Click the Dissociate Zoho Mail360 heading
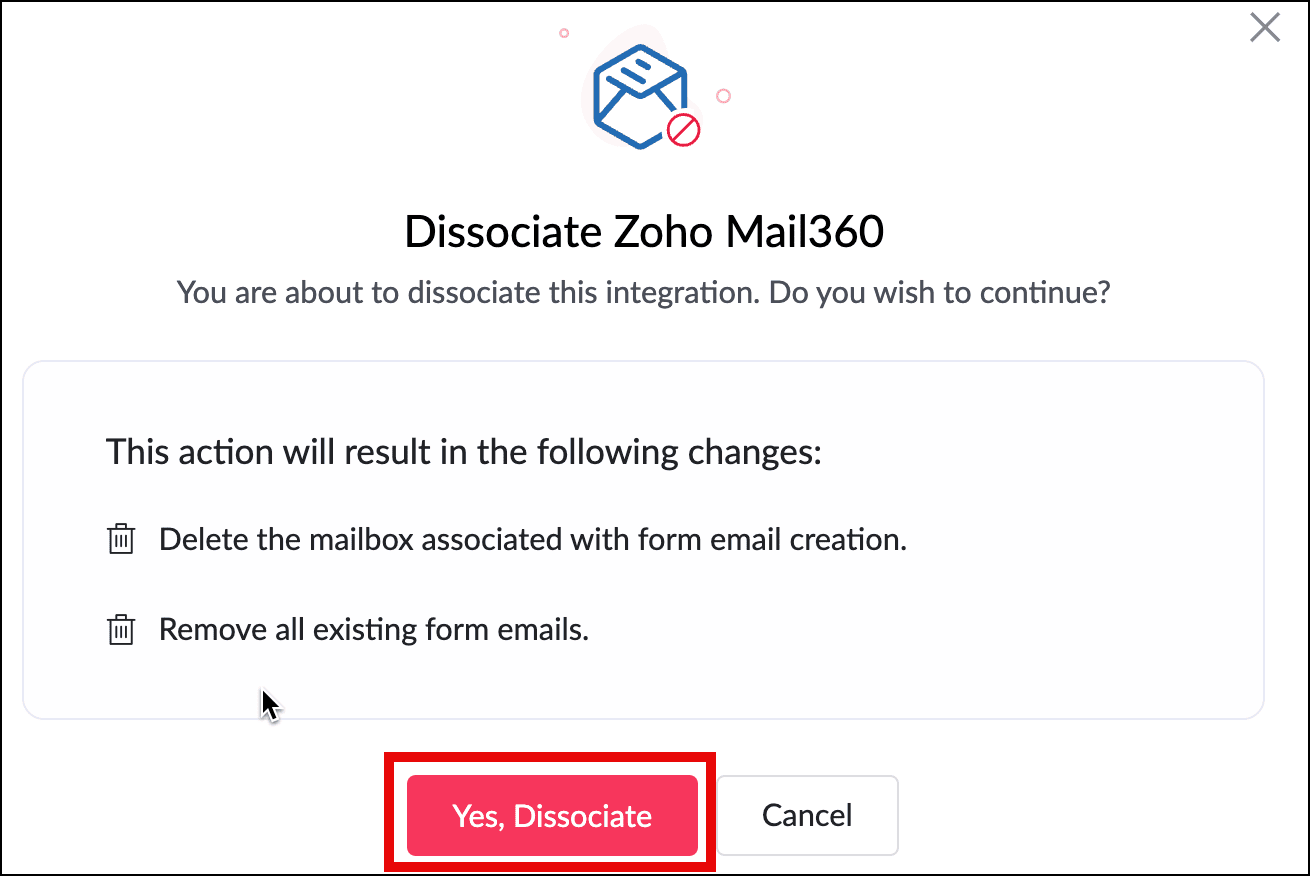Viewport: 1310px width, 876px height. click(644, 232)
